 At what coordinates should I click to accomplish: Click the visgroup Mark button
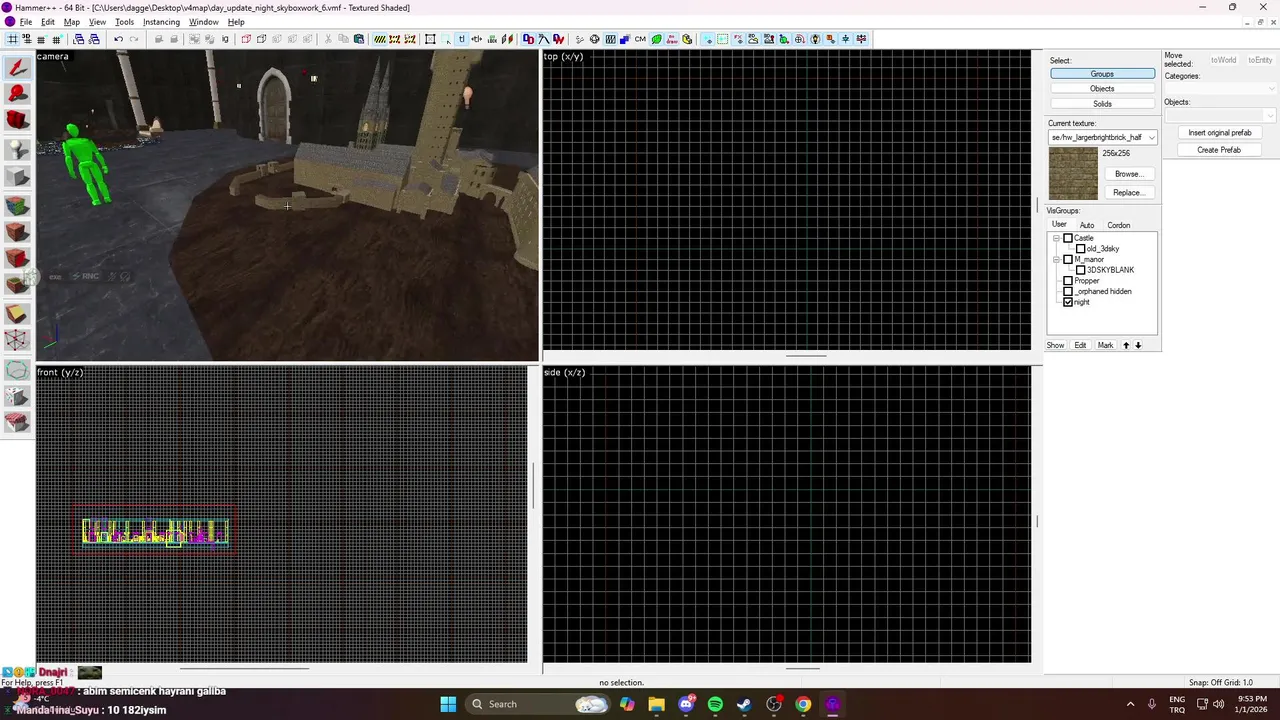pos(1105,345)
